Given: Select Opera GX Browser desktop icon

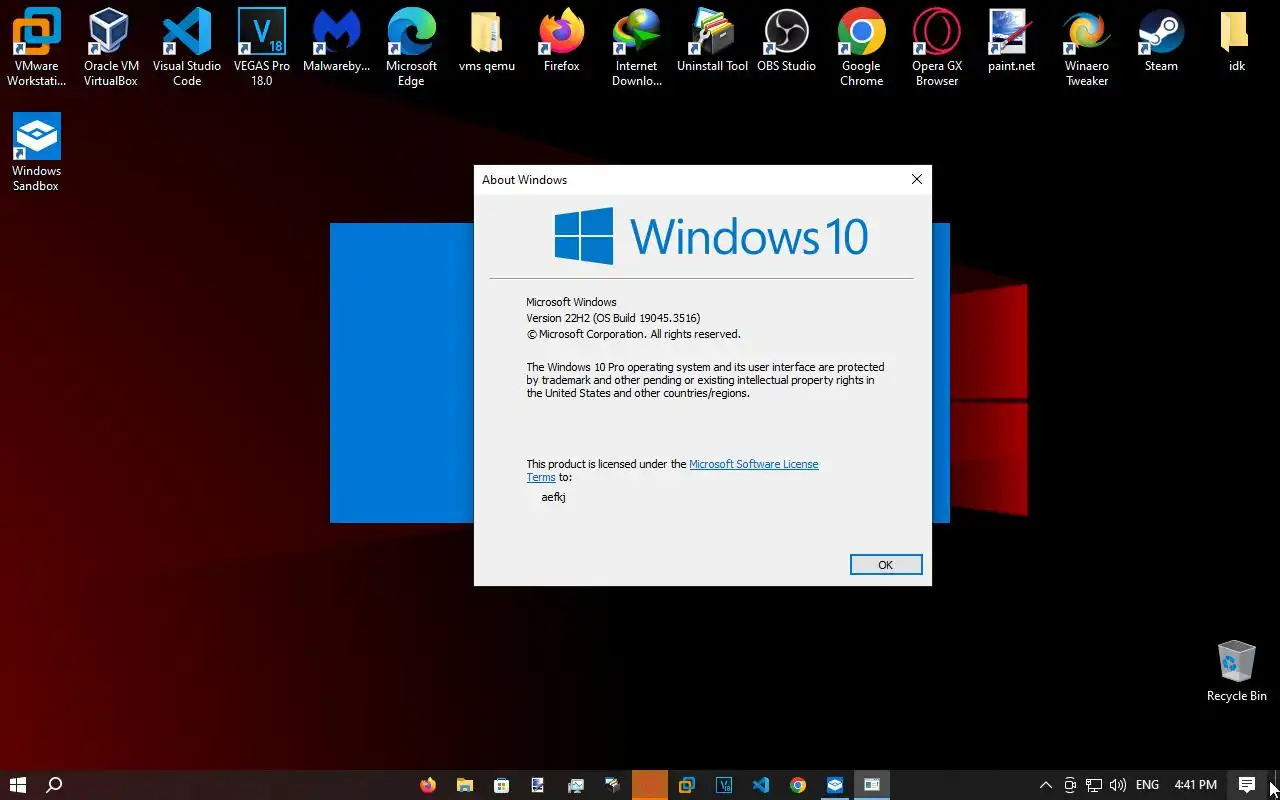Looking at the screenshot, I should tap(937, 47).
